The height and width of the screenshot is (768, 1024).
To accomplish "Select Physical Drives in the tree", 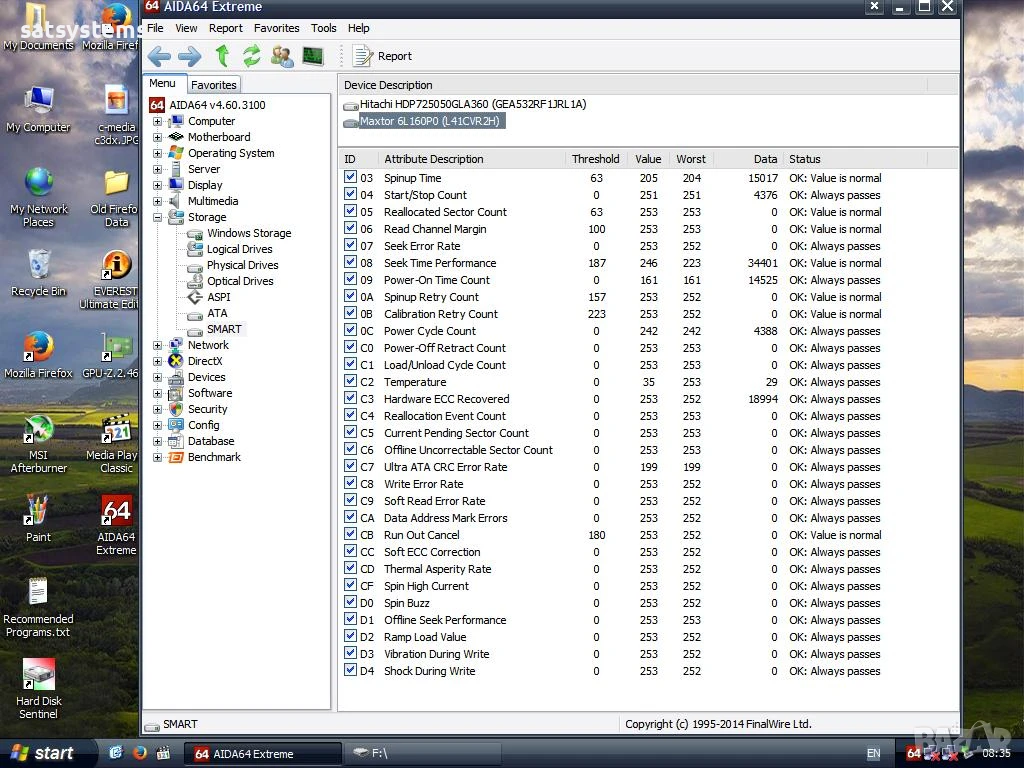I will pos(242,265).
